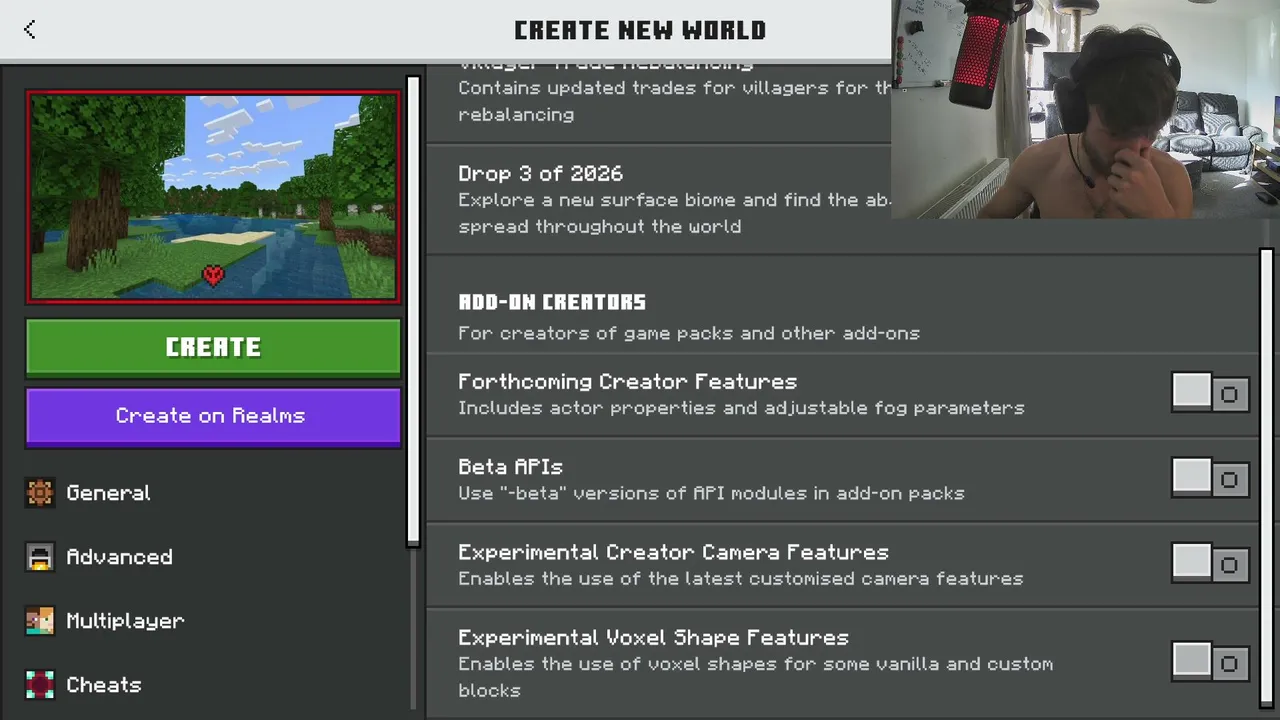Click the camera features description text
The width and height of the screenshot is (1280, 720).
click(x=741, y=579)
